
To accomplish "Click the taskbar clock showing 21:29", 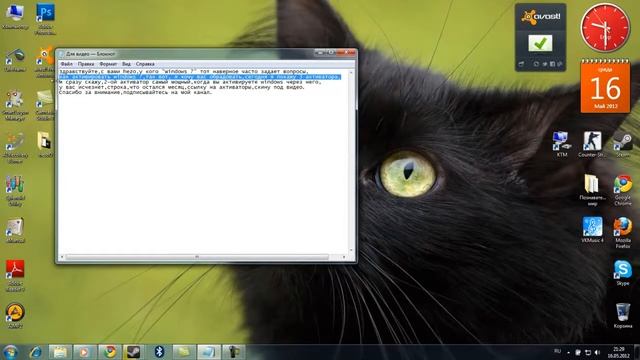I will (619, 352).
